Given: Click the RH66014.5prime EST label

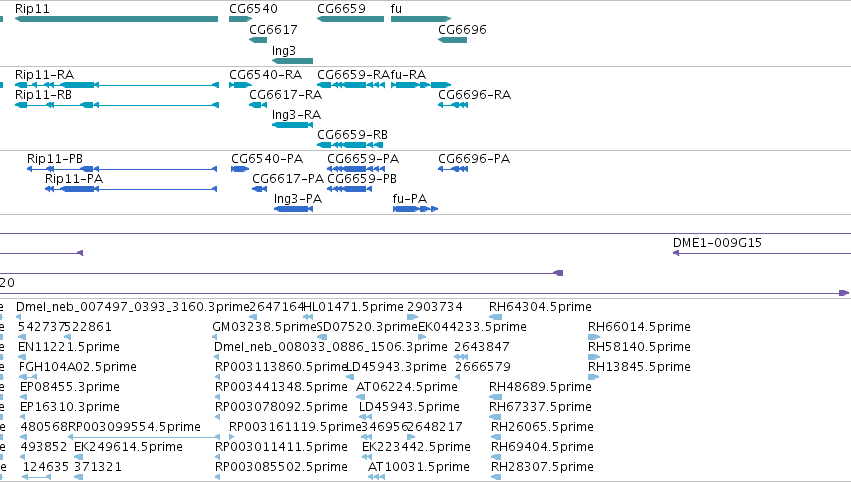Looking at the screenshot, I should coord(639,327).
